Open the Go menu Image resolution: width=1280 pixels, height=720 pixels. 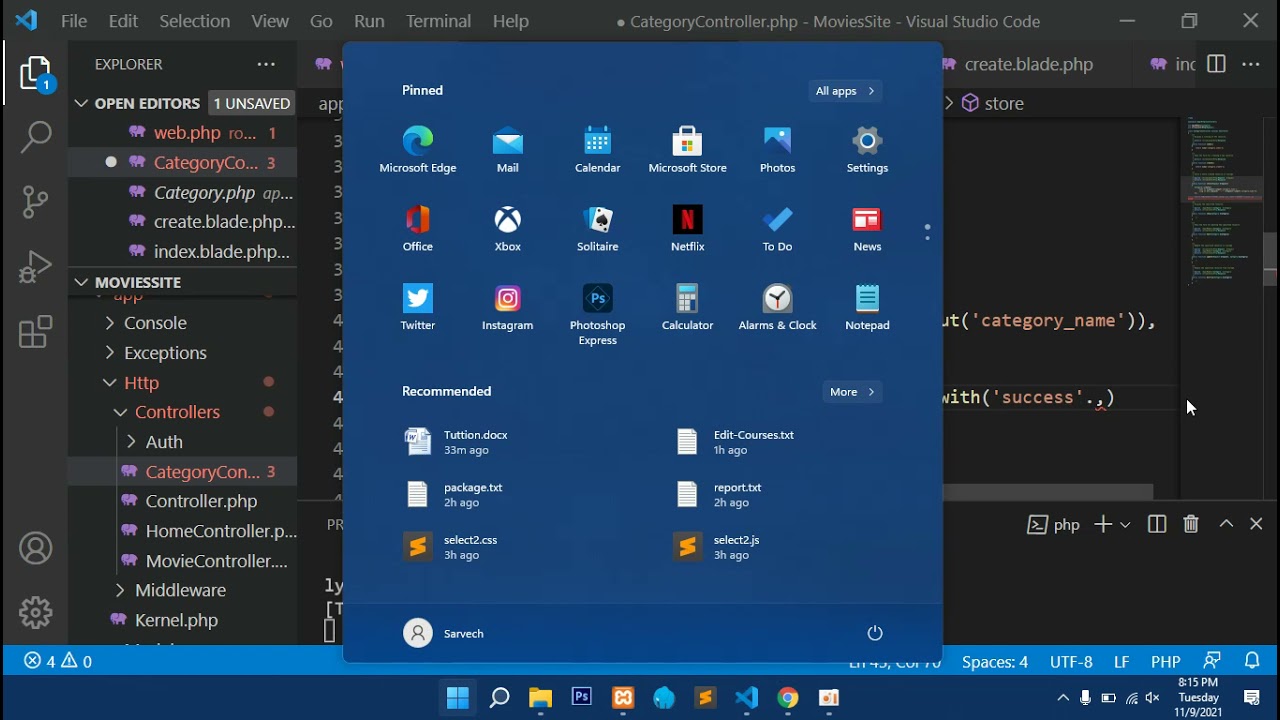click(x=321, y=21)
